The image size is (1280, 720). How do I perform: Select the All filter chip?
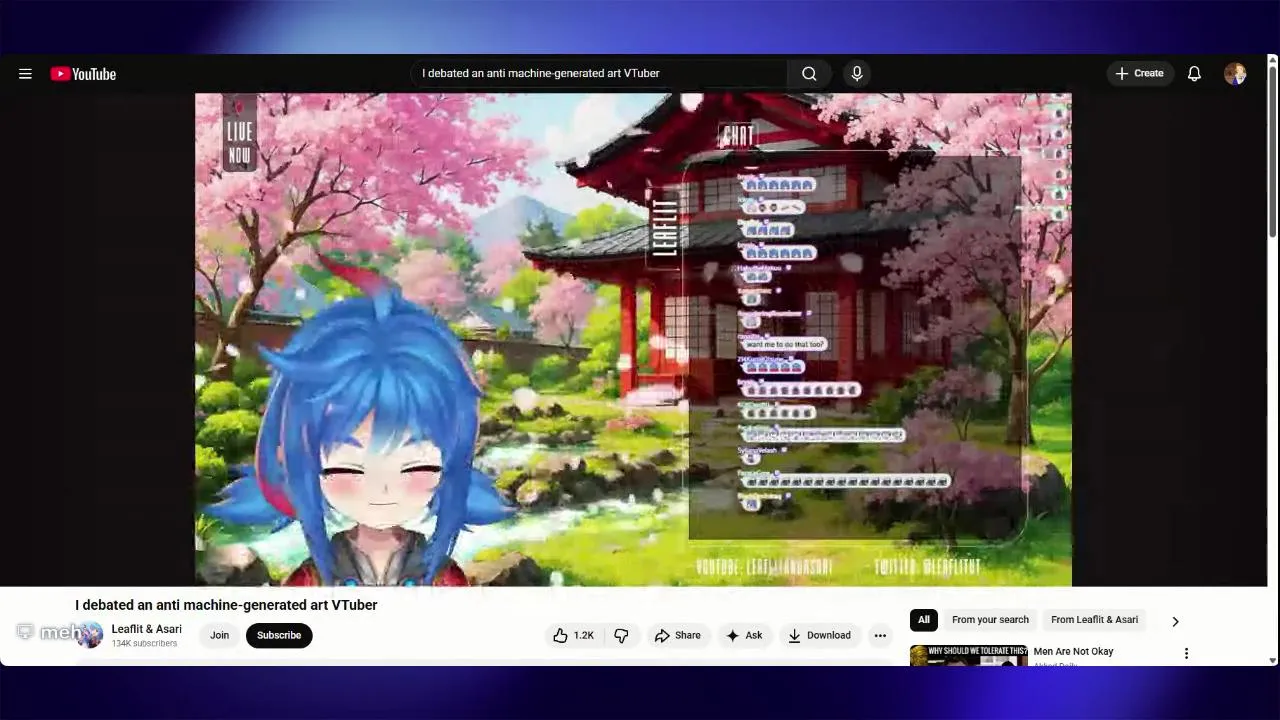click(924, 620)
